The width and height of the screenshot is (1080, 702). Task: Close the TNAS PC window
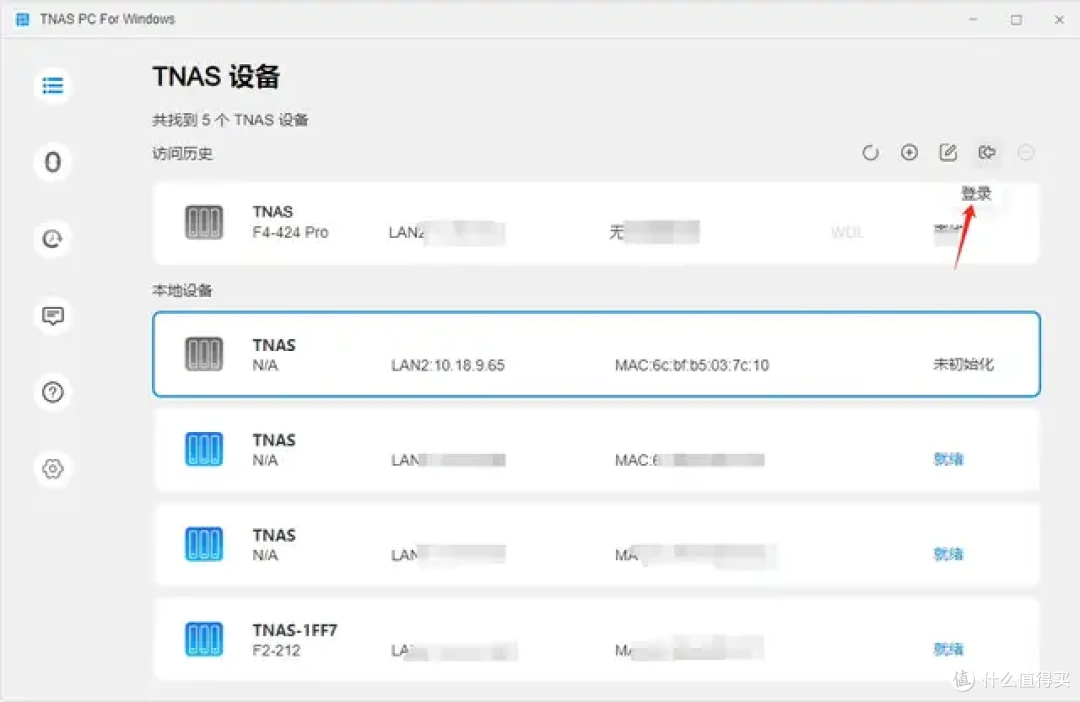coord(1059,19)
